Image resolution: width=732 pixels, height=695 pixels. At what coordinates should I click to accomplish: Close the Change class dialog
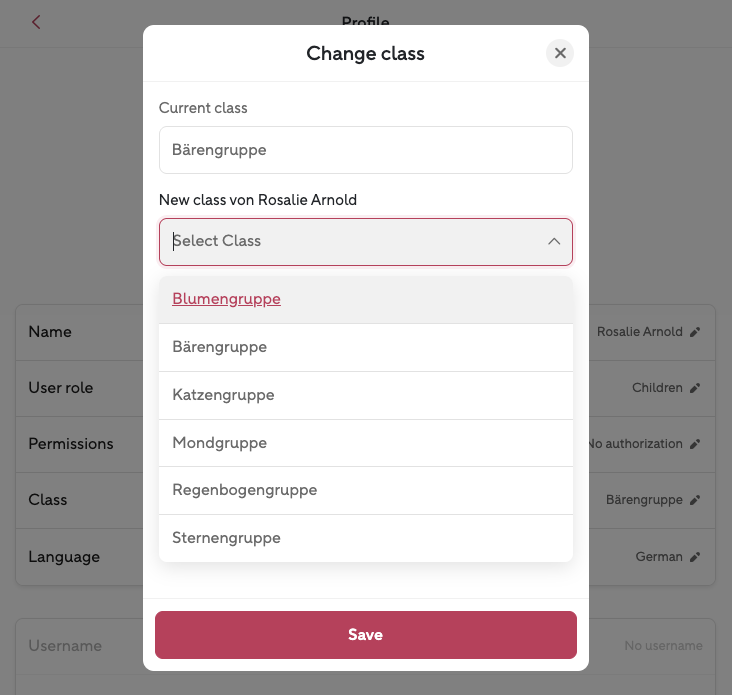pos(560,53)
